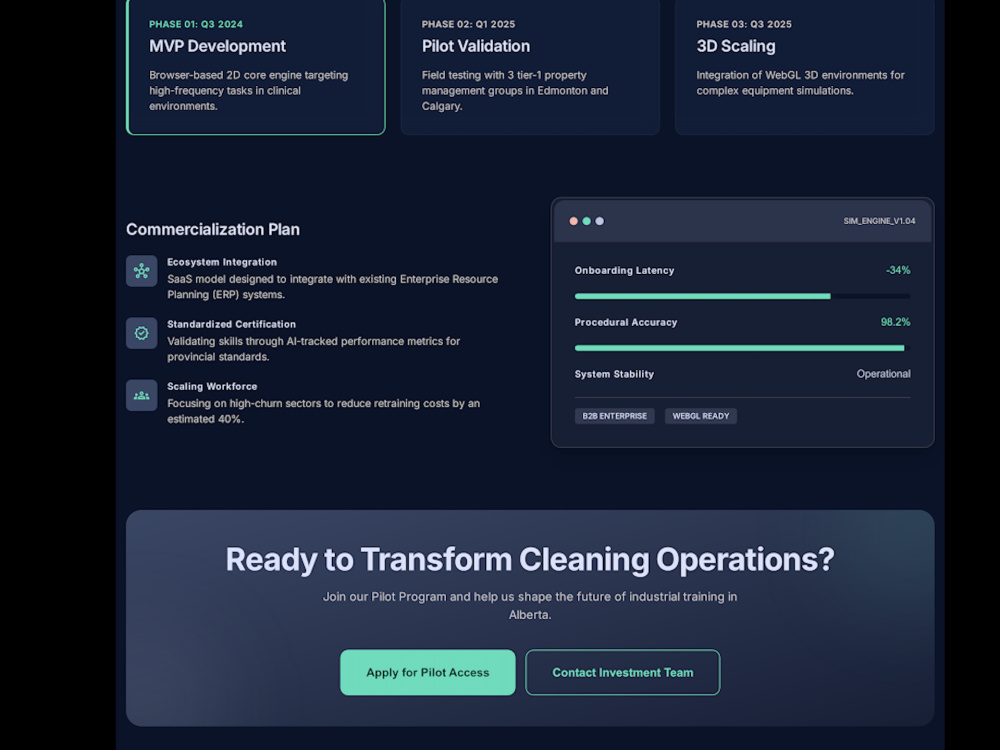Viewport: 1000px width, 750px height.
Task: Contact Investment Team button
Action: 622,672
